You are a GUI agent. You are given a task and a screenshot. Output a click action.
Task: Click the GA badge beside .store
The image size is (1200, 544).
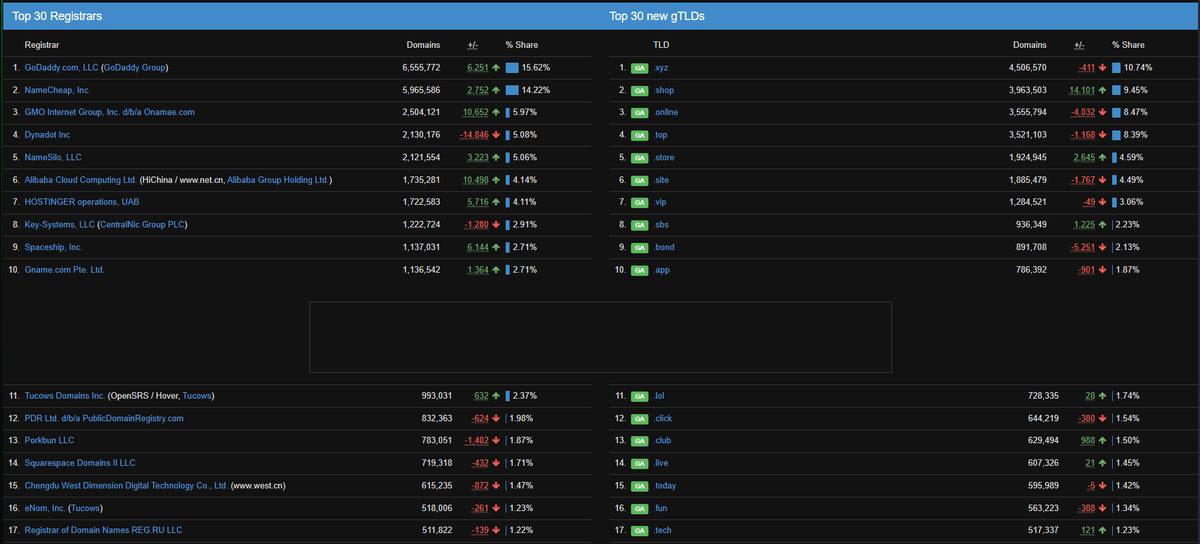pyautogui.click(x=639, y=157)
